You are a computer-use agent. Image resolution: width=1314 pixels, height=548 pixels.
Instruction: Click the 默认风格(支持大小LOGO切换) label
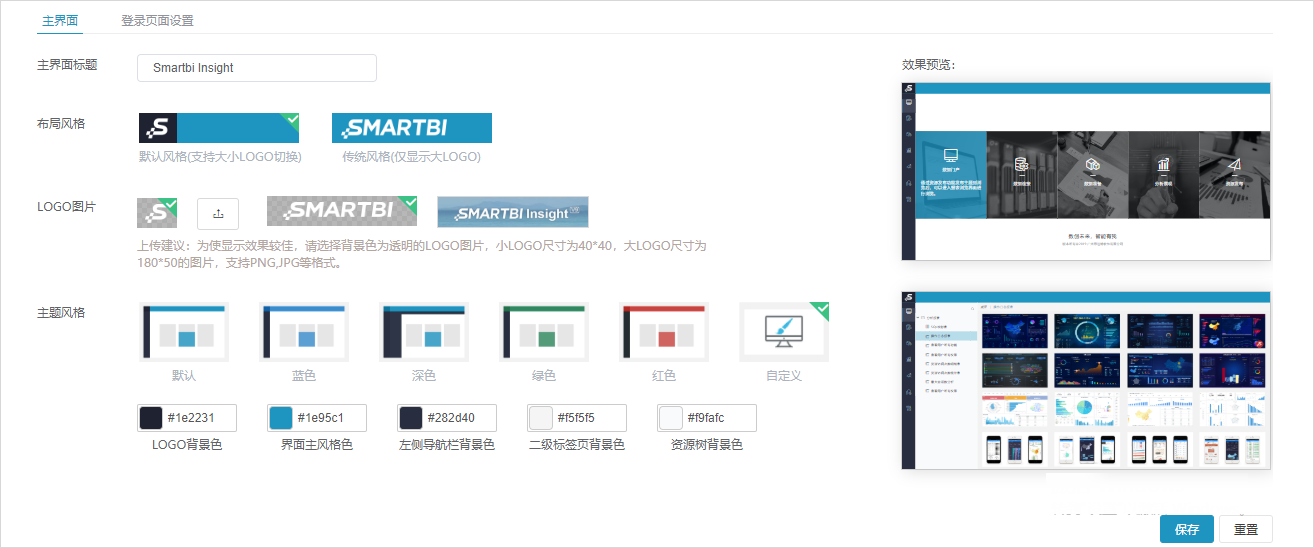[220, 157]
